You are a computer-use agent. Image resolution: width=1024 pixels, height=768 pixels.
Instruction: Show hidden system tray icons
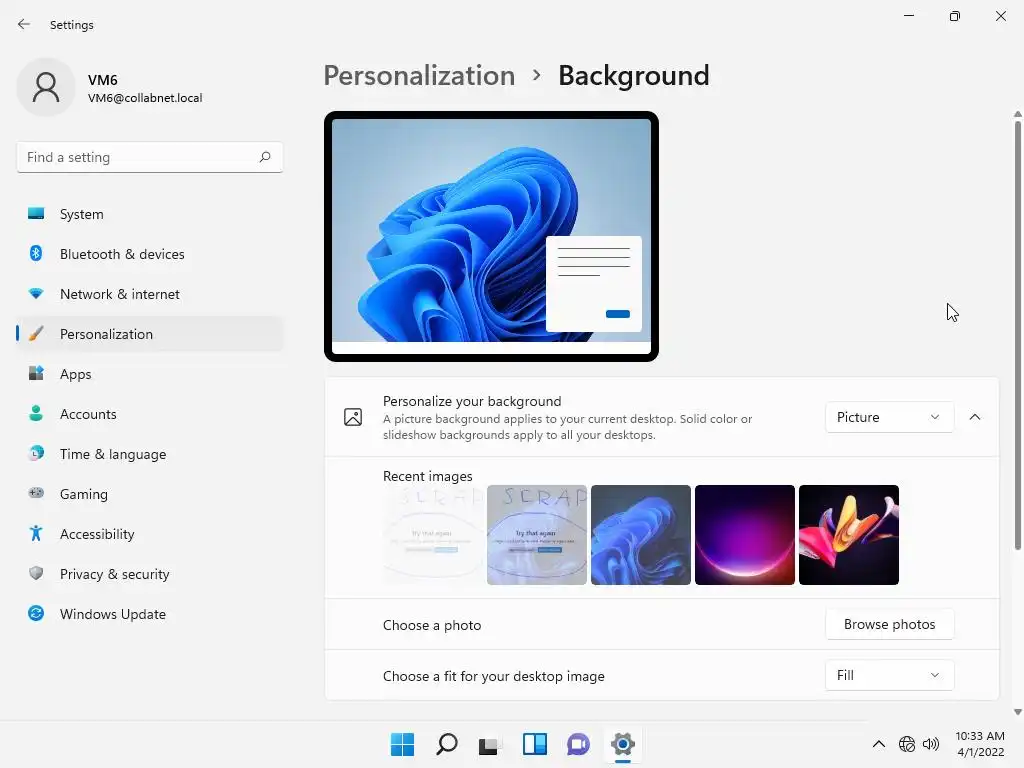[x=879, y=744]
